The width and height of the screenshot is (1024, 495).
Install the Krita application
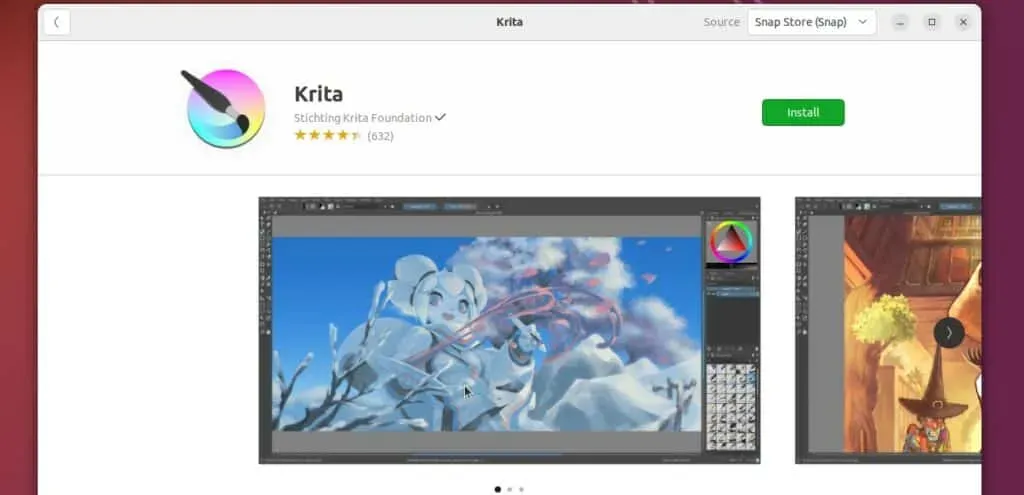(x=803, y=112)
